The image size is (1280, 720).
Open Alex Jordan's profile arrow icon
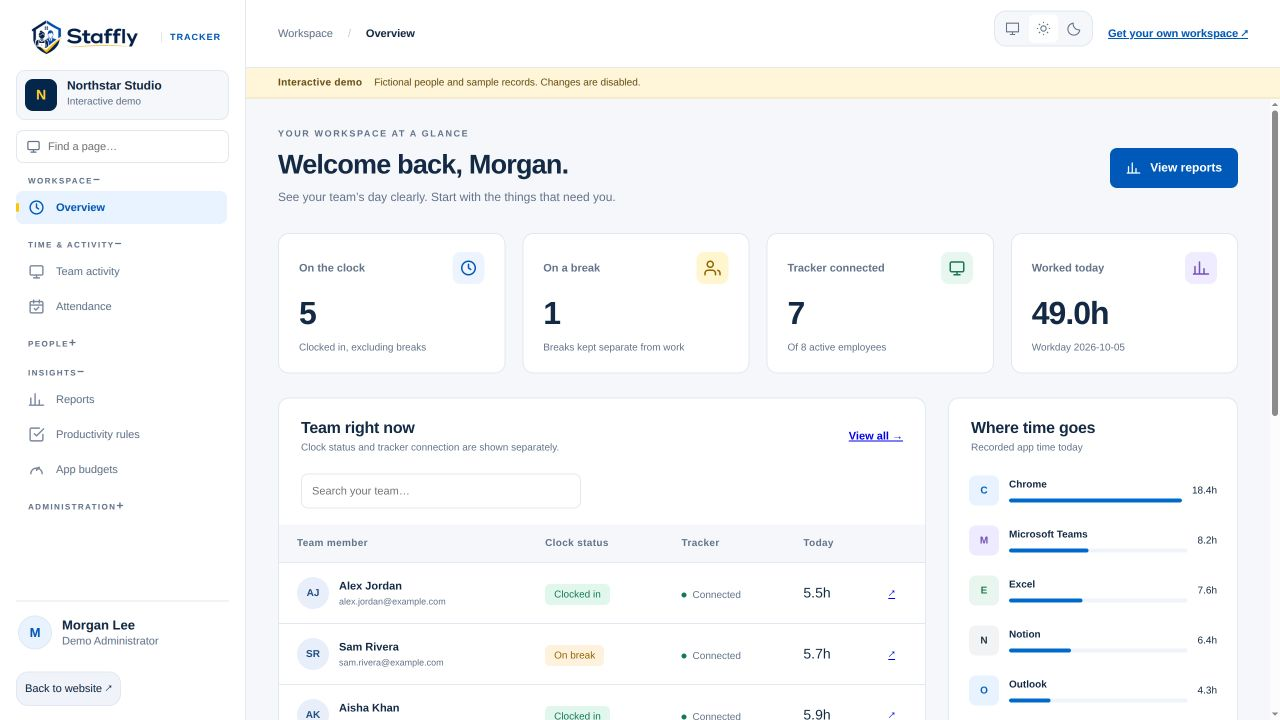tap(891, 594)
